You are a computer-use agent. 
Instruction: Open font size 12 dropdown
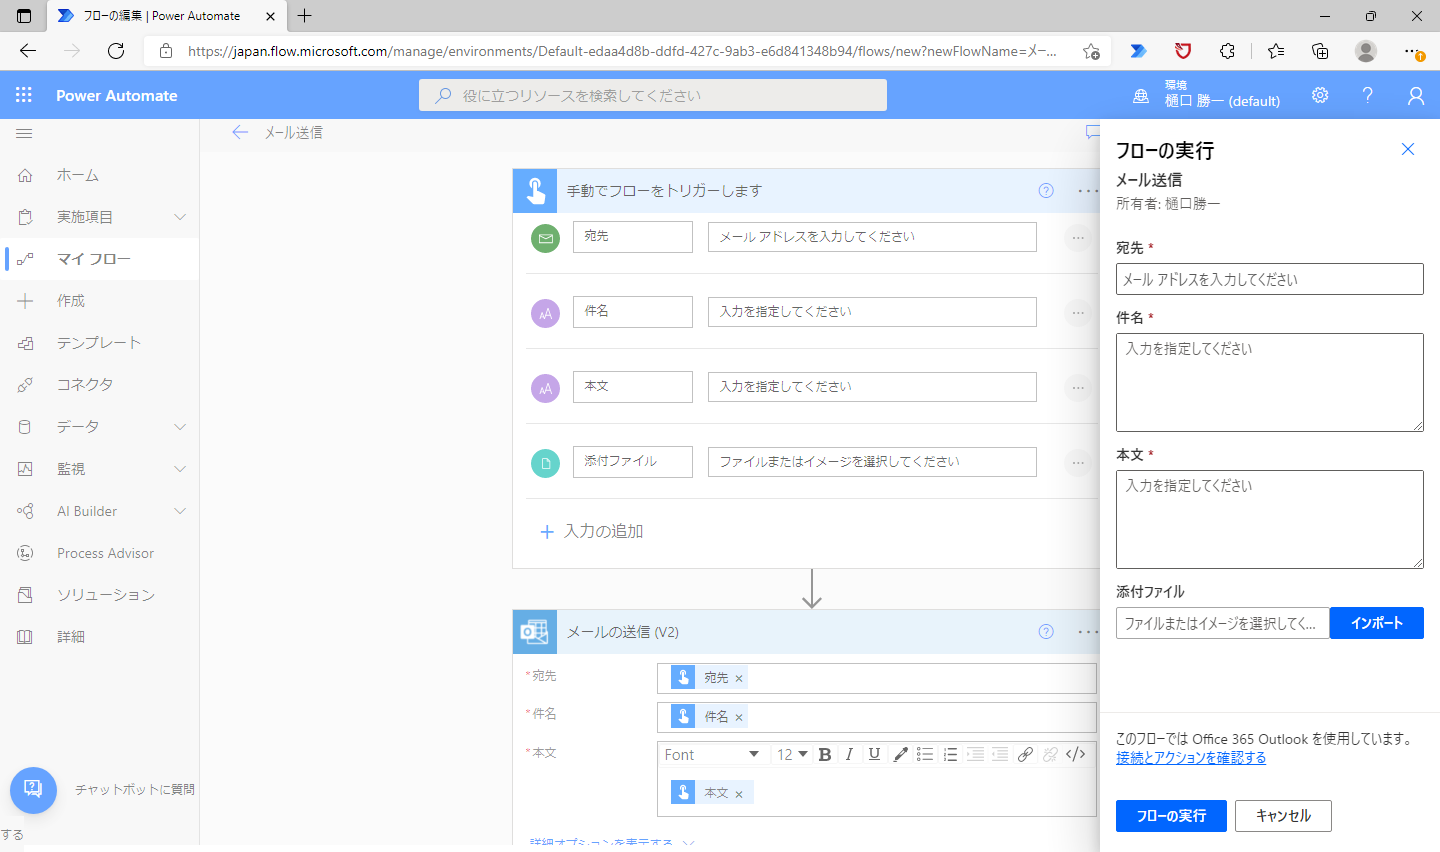click(x=792, y=755)
